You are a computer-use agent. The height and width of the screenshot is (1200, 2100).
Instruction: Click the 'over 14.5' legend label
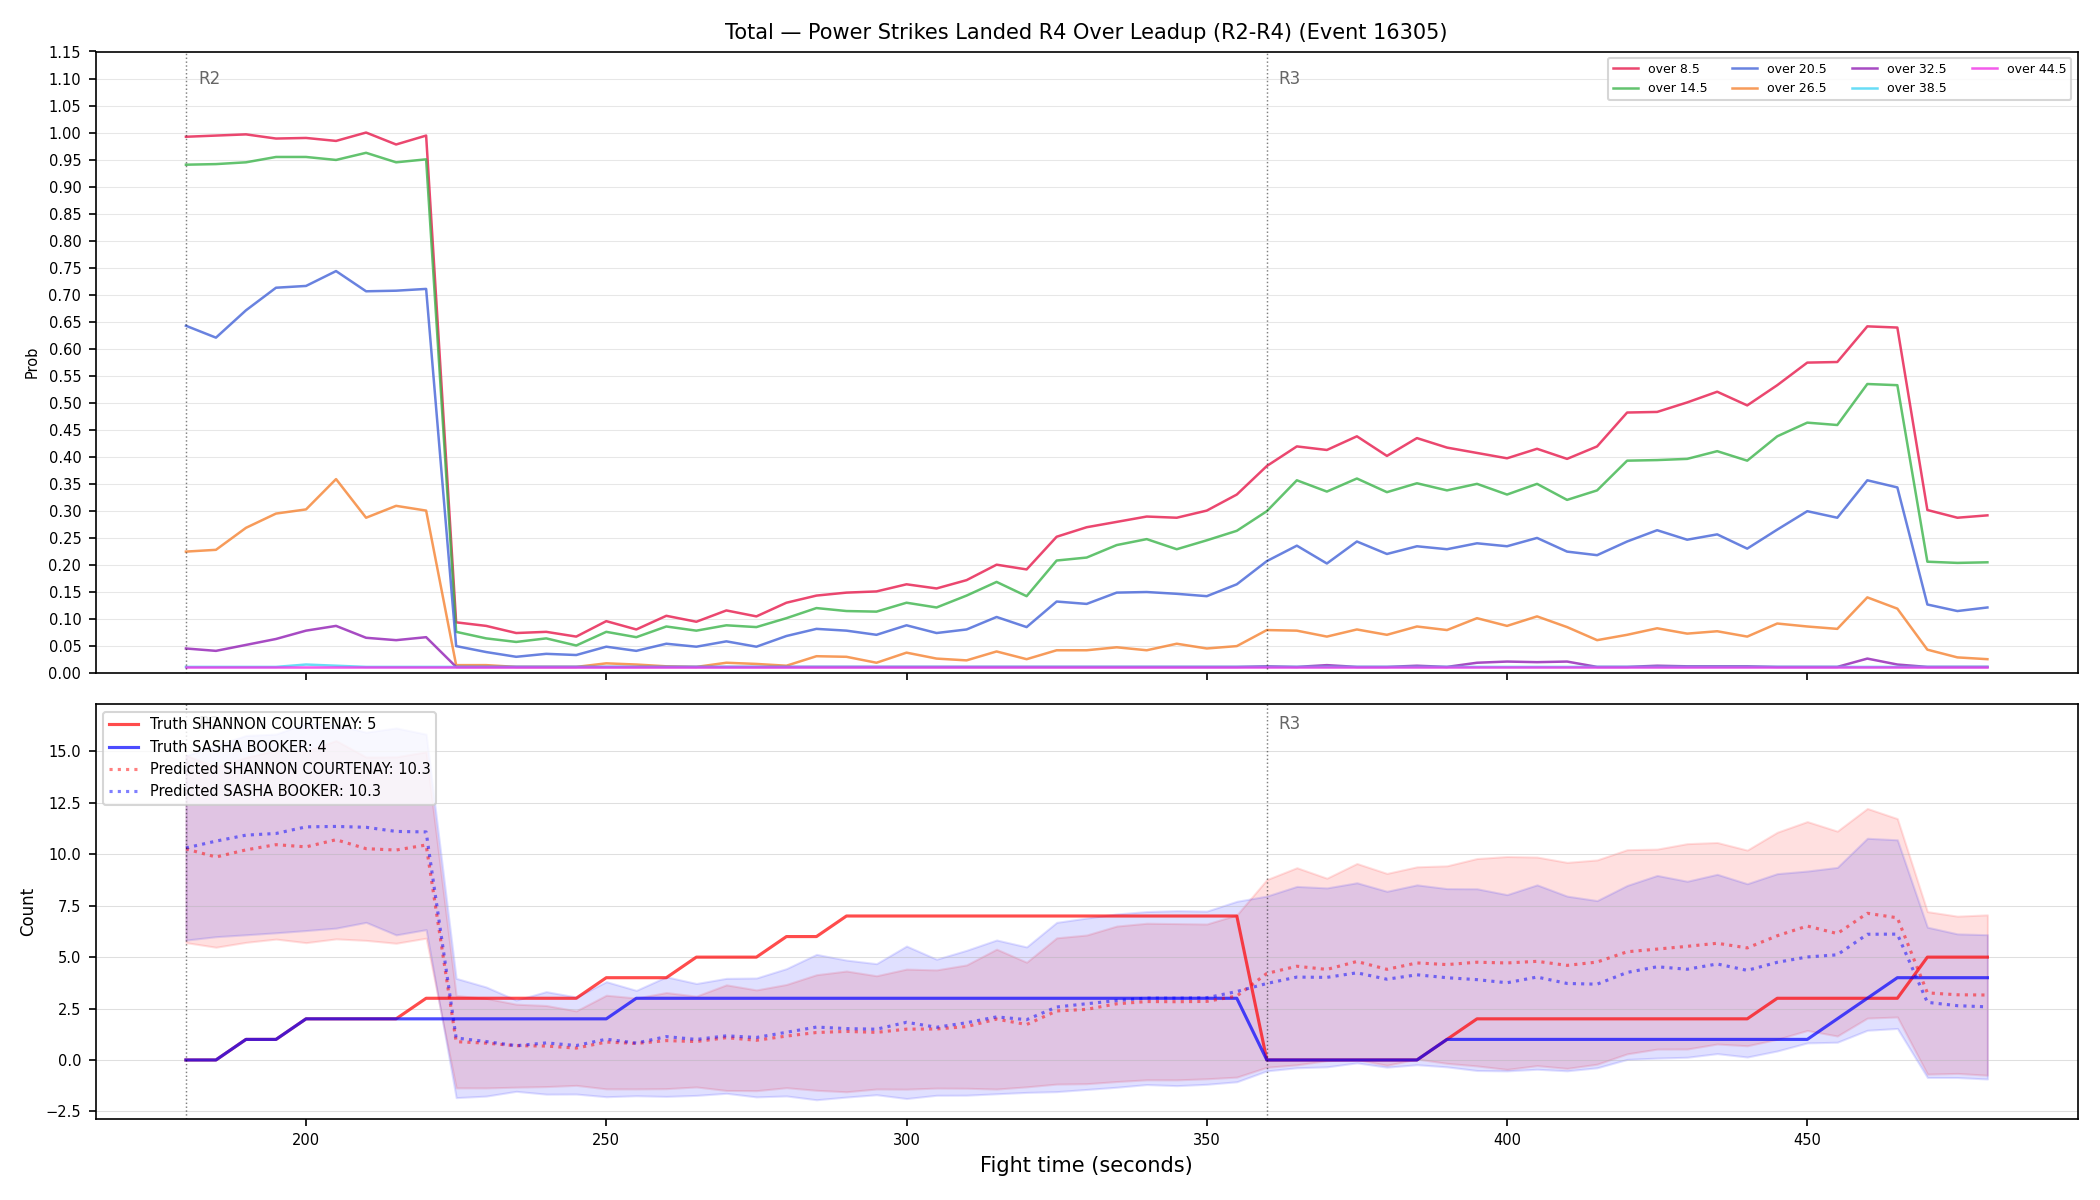1677,88
